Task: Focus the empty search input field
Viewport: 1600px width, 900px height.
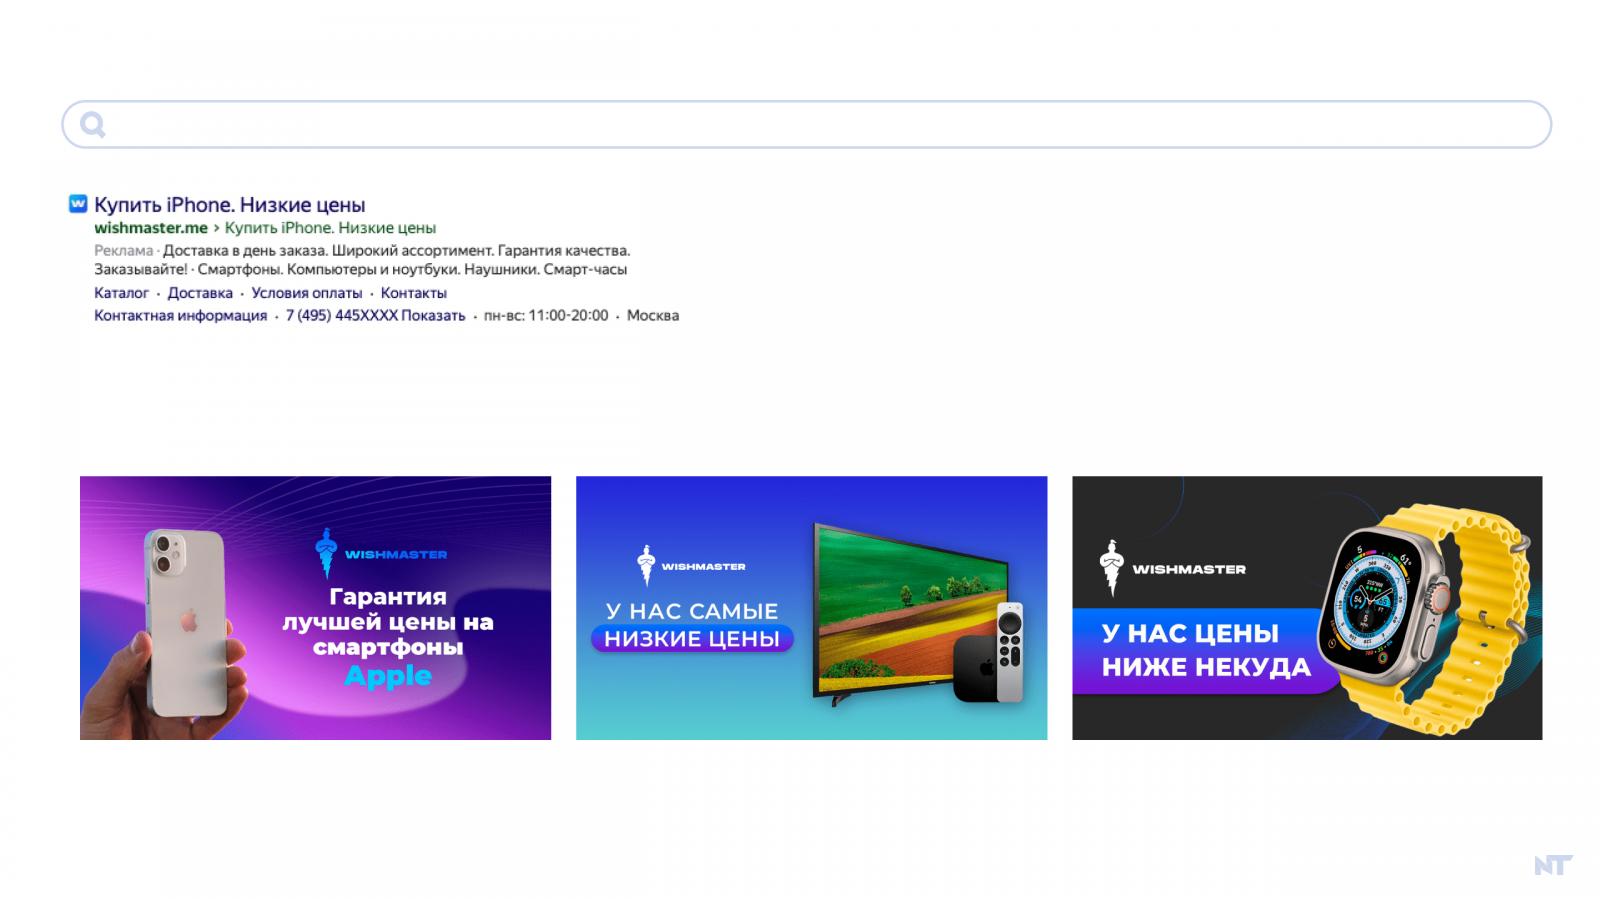Action: click(806, 124)
